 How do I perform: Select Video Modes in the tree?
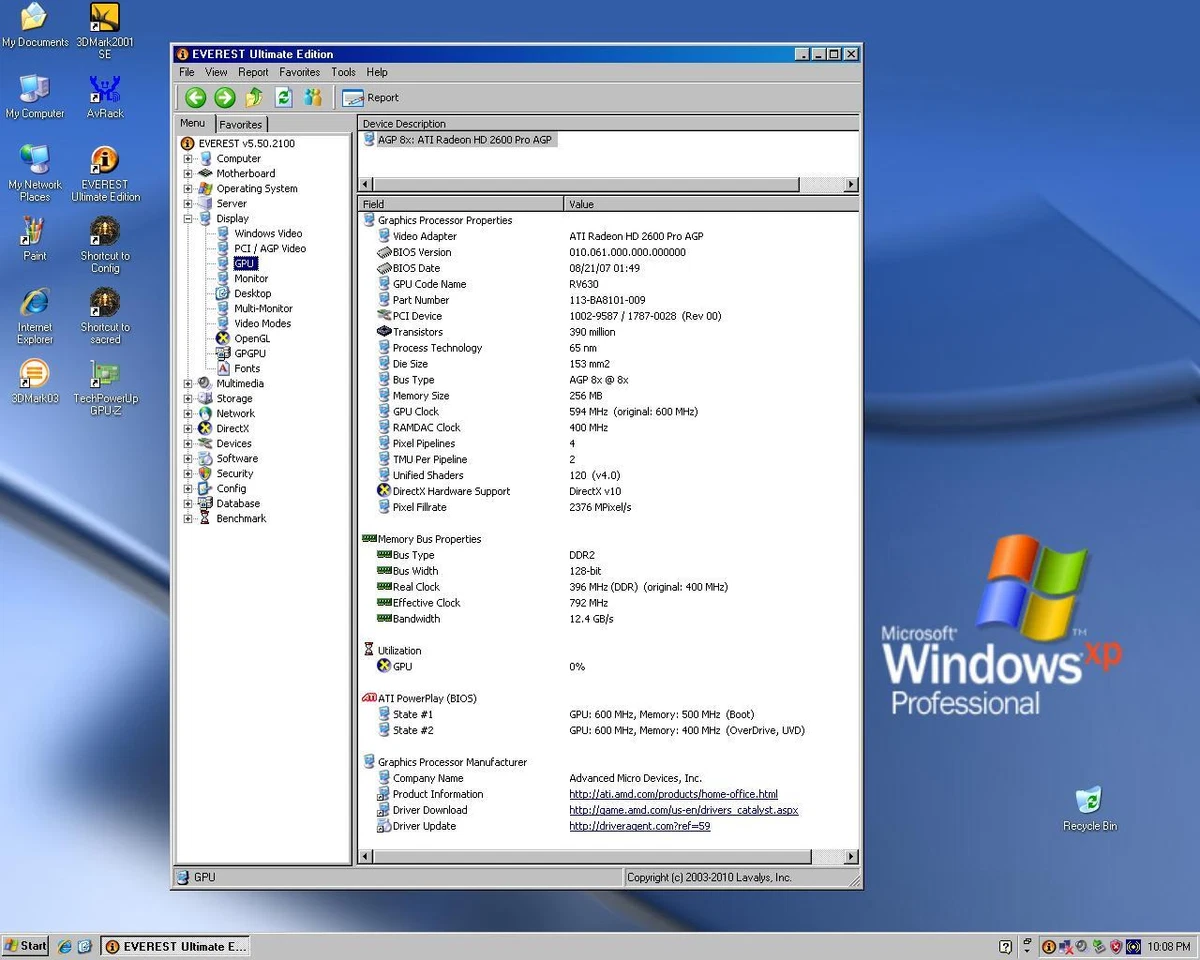263,324
